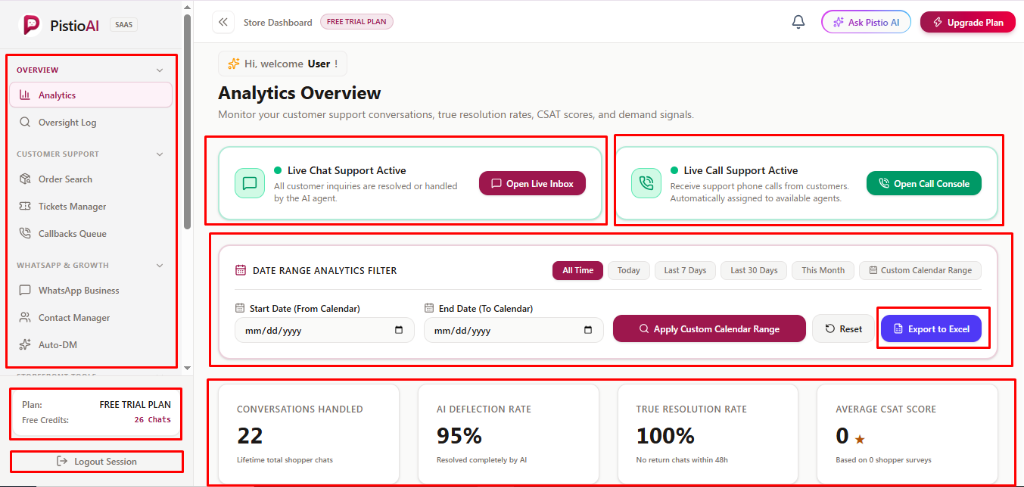Click the Upgrade Plan button

tap(968, 22)
